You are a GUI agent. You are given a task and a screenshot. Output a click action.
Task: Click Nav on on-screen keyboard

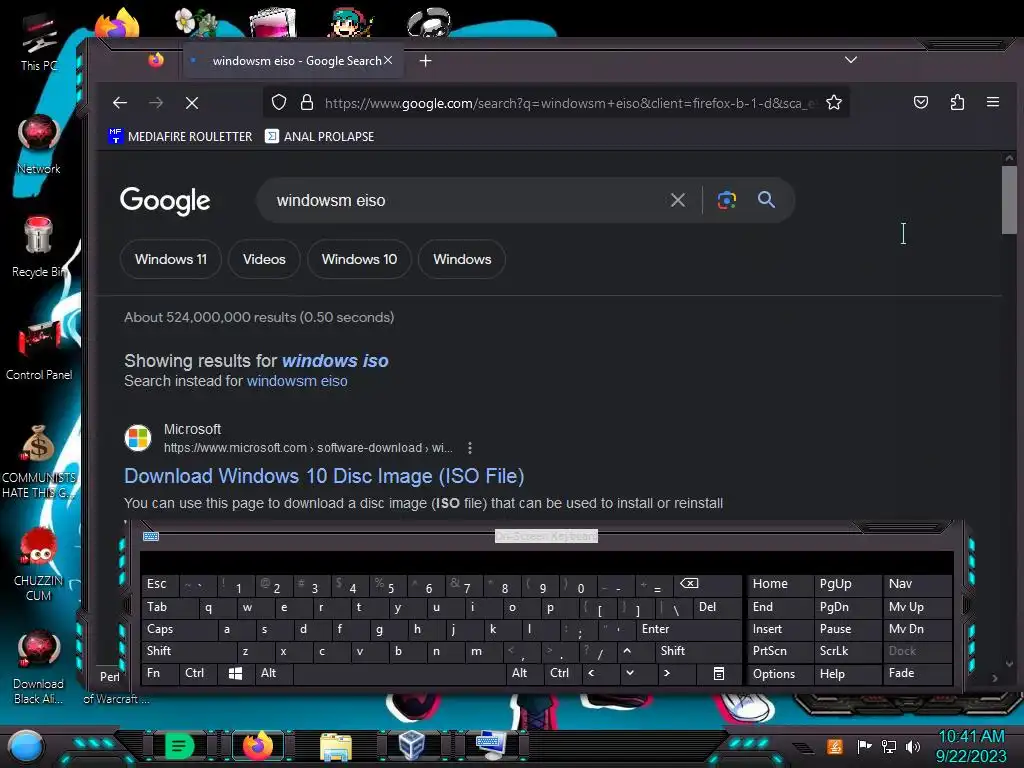pos(917,584)
